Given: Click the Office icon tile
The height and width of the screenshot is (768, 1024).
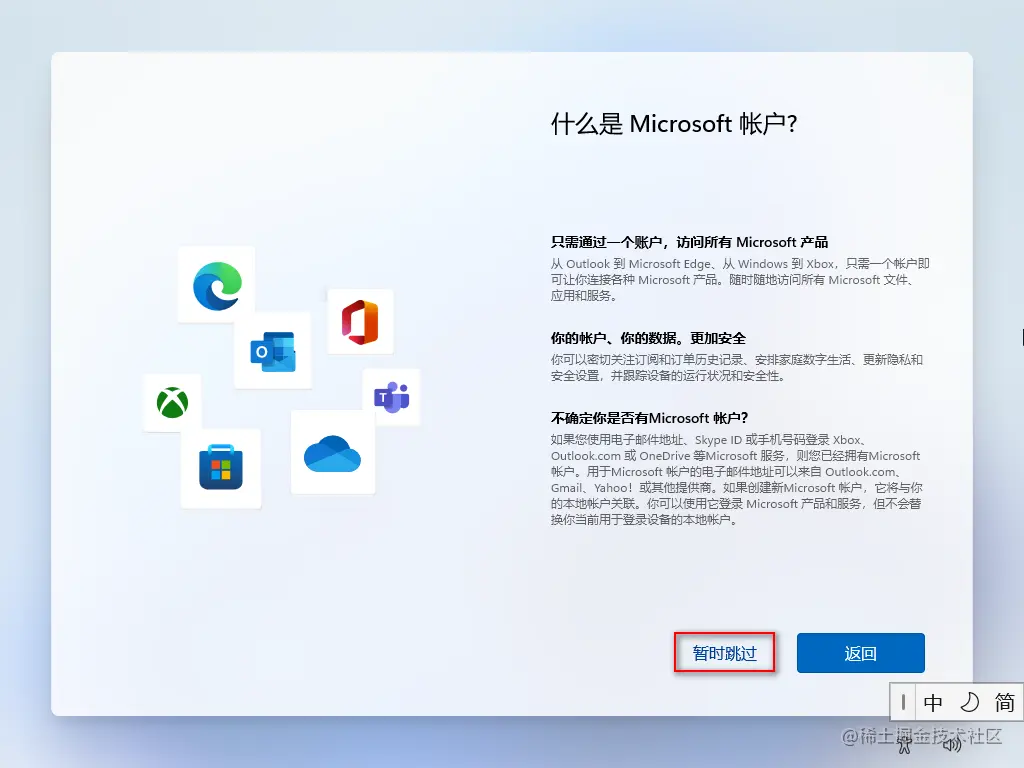Looking at the screenshot, I should (360, 321).
